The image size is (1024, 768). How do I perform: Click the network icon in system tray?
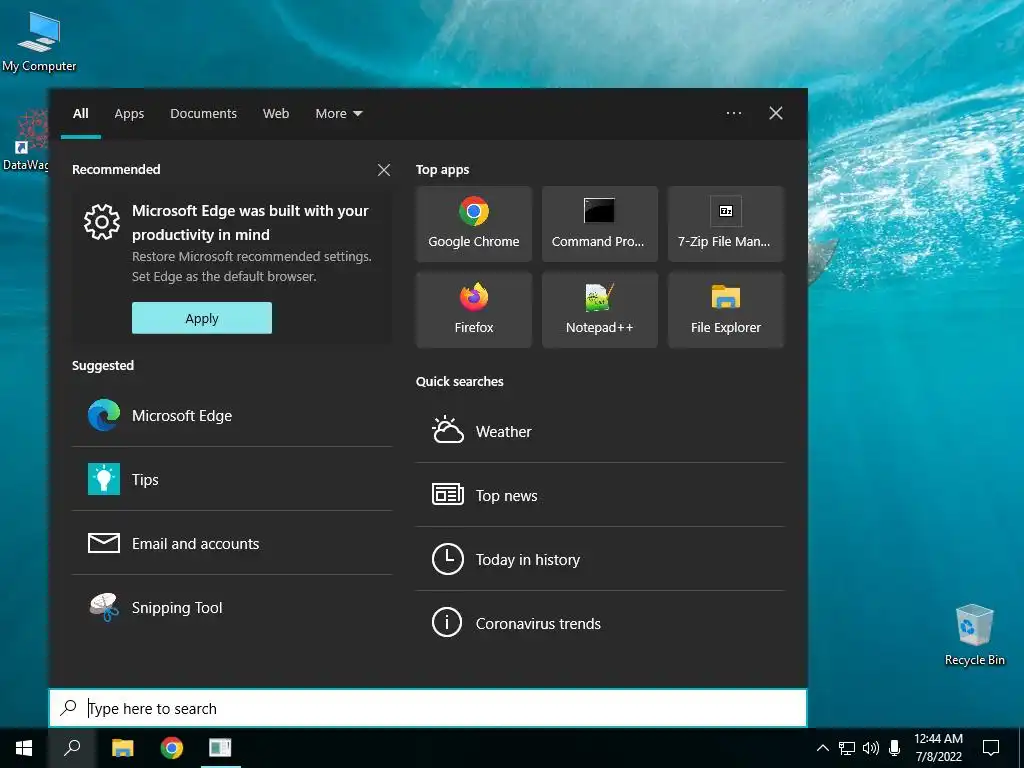[x=847, y=748]
